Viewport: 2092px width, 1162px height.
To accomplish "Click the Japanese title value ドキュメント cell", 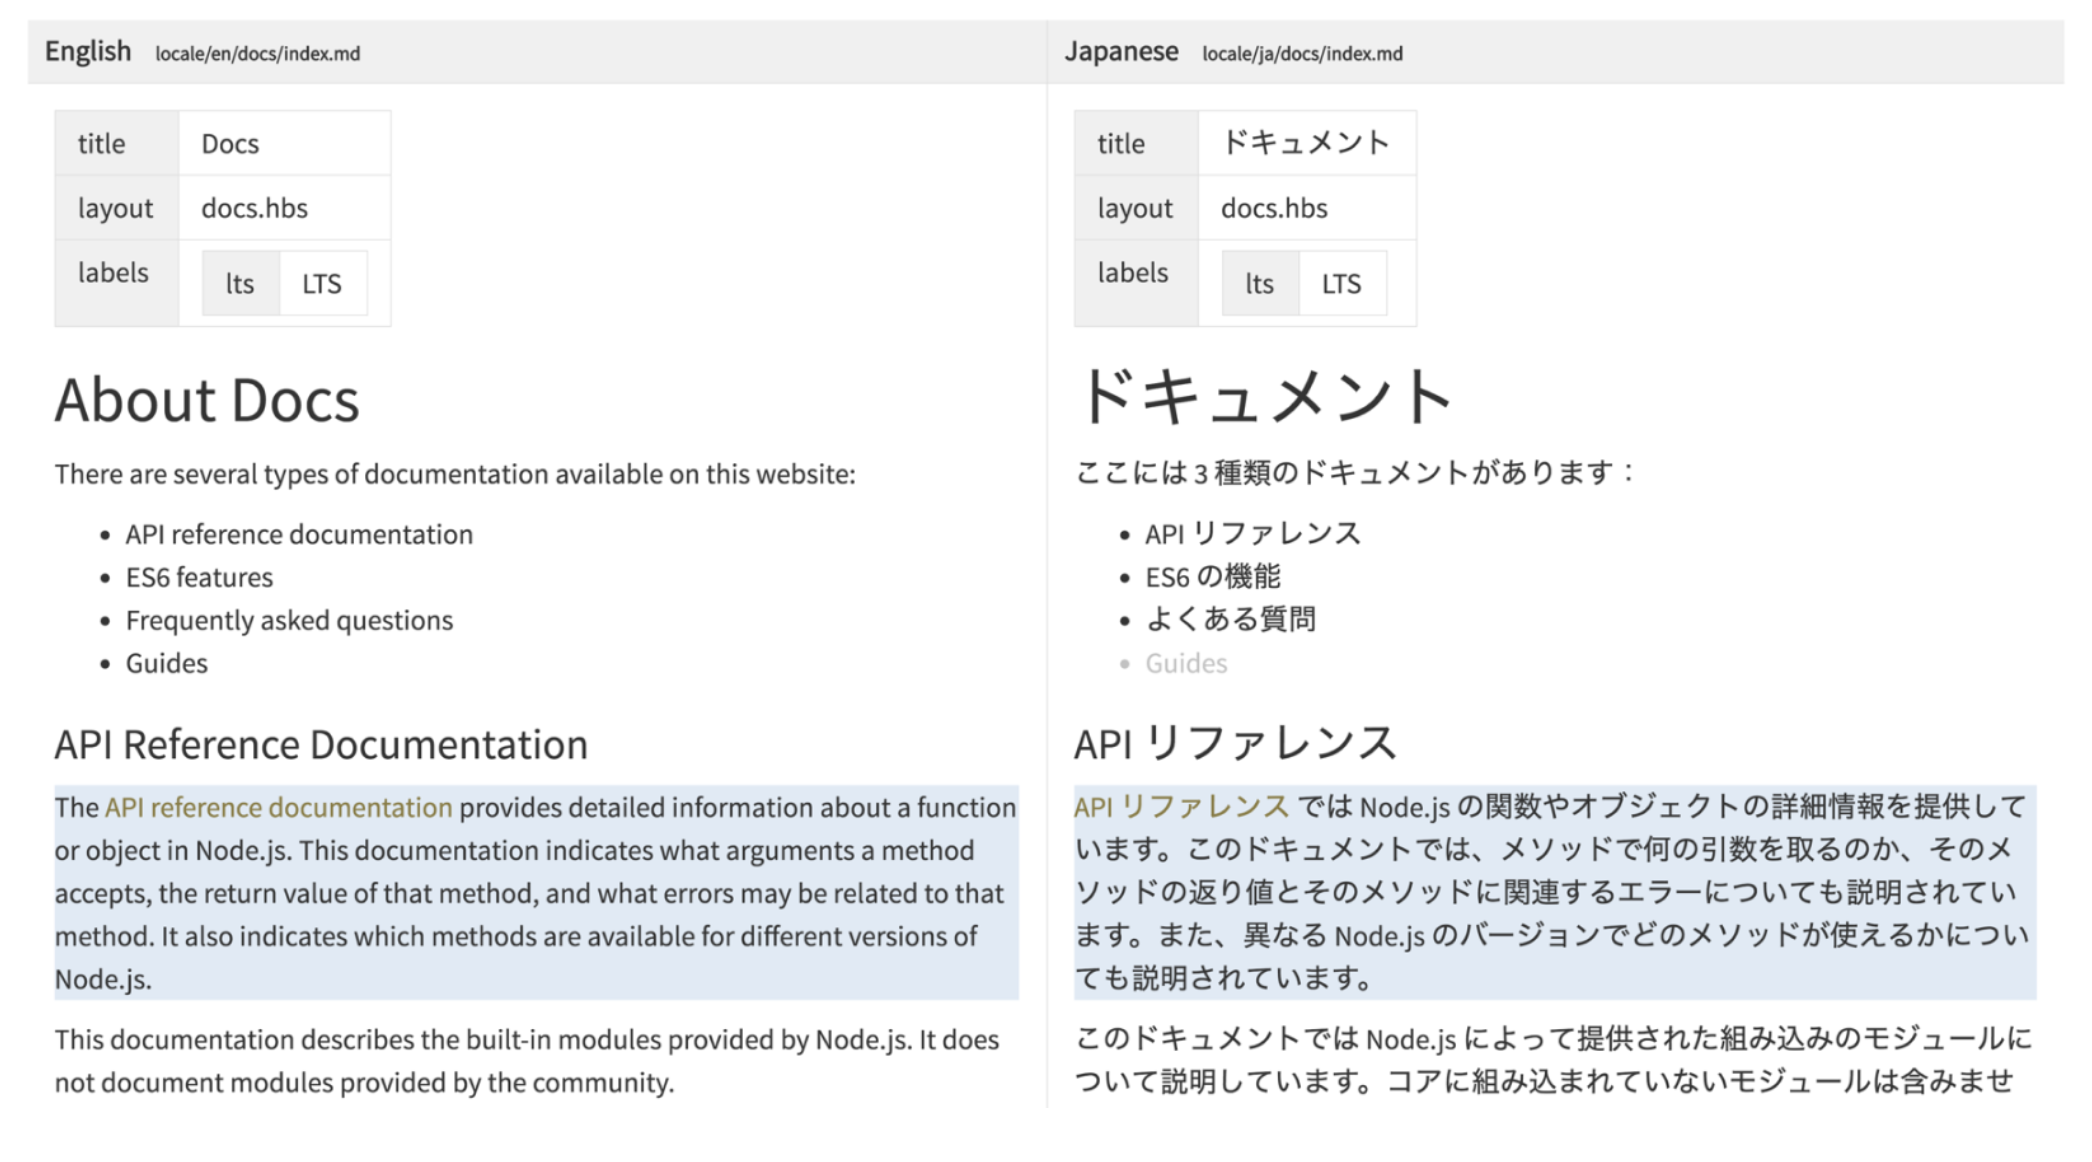I will pos(1307,144).
